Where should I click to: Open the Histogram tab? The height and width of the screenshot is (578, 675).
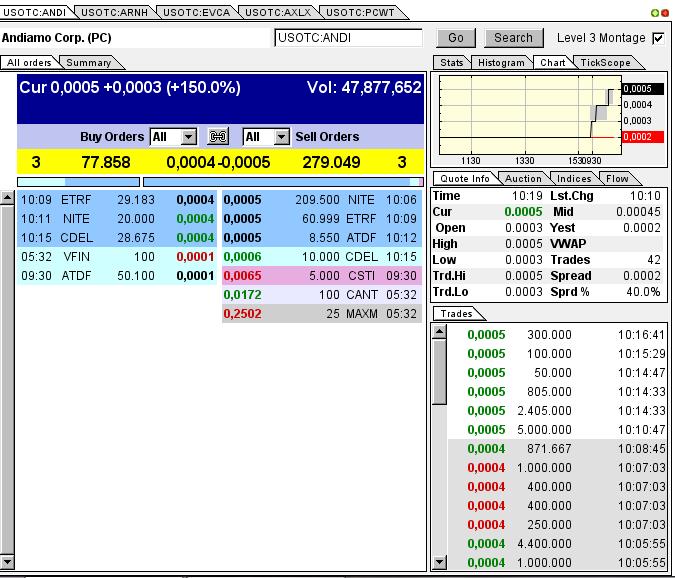tap(501, 63)
